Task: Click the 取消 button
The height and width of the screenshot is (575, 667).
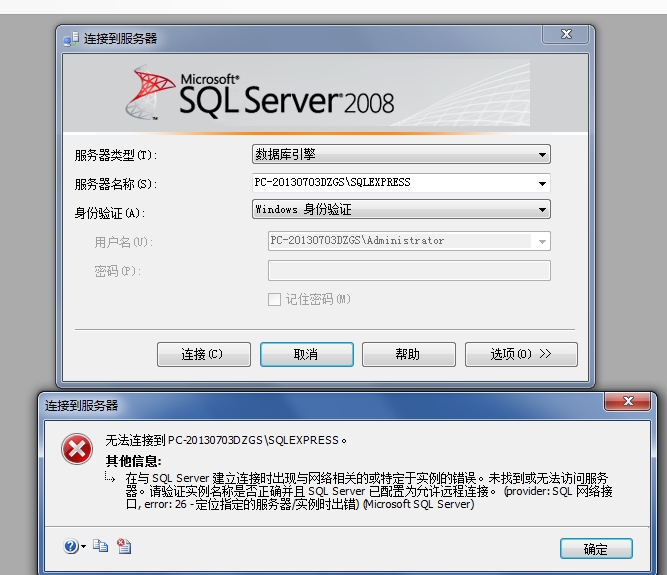Action: pos(307,354)
